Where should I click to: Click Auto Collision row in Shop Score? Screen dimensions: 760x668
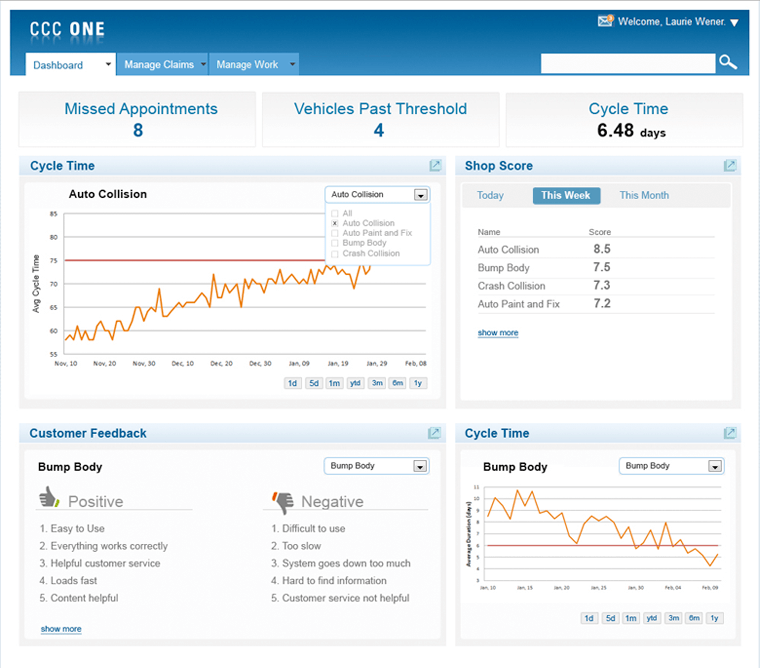(x=596, y=250)
